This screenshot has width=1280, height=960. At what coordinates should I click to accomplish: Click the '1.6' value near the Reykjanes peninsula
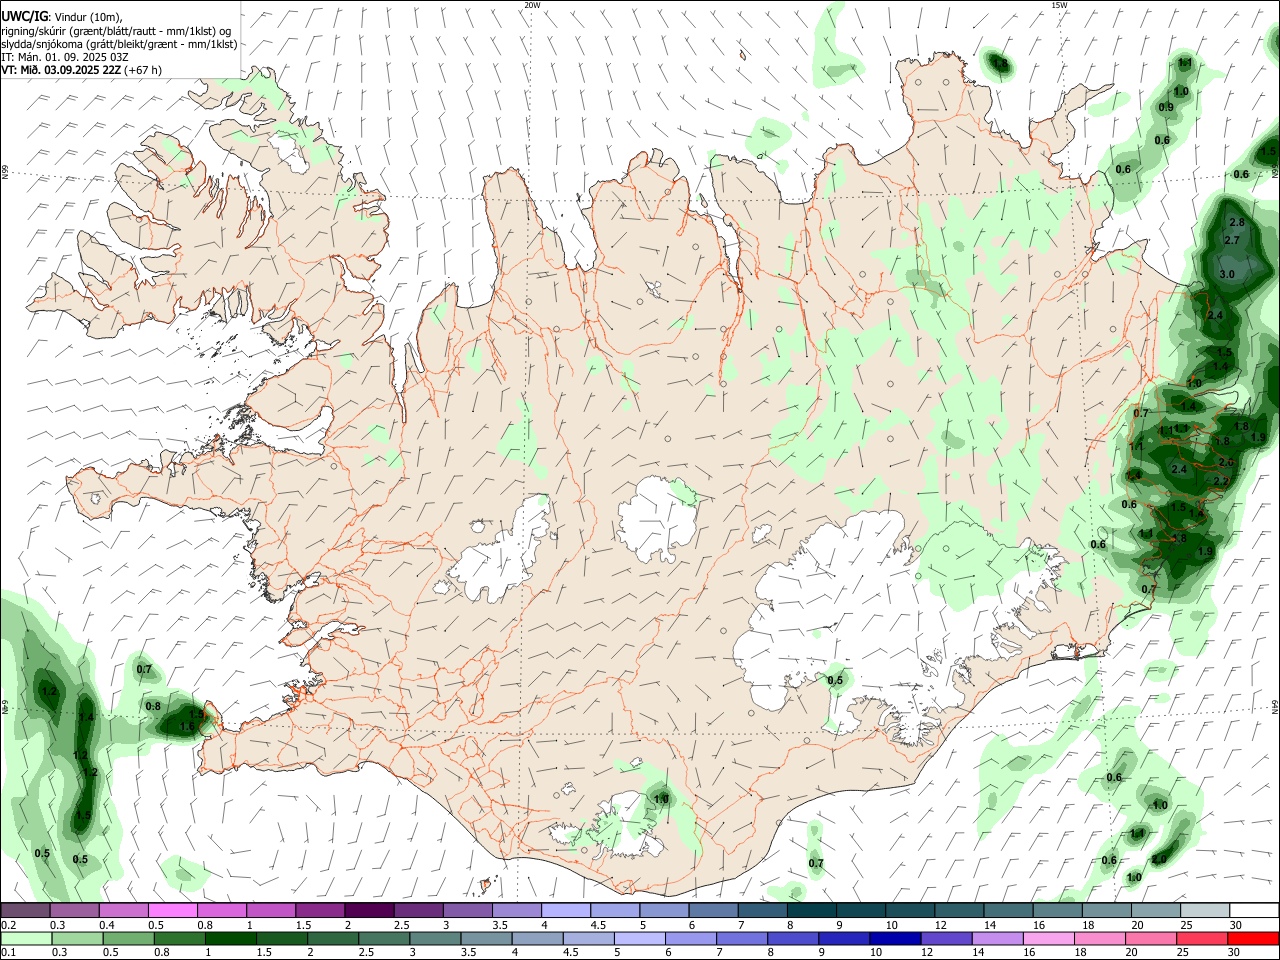click(x=186, y=727)
